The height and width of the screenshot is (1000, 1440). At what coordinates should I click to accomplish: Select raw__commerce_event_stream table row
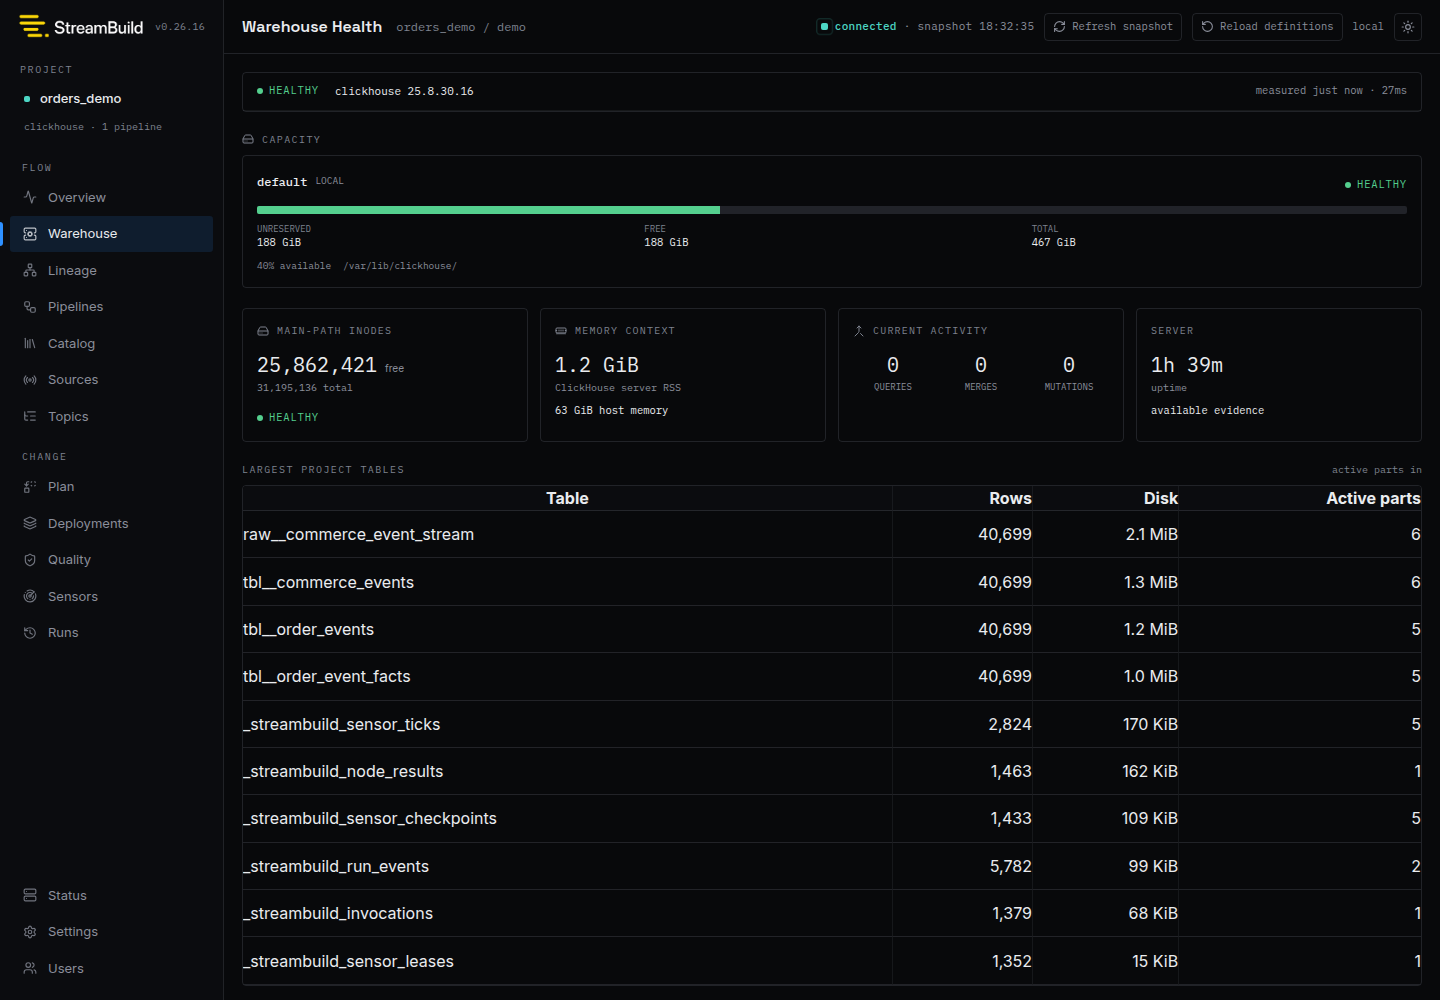click(832, 534)
